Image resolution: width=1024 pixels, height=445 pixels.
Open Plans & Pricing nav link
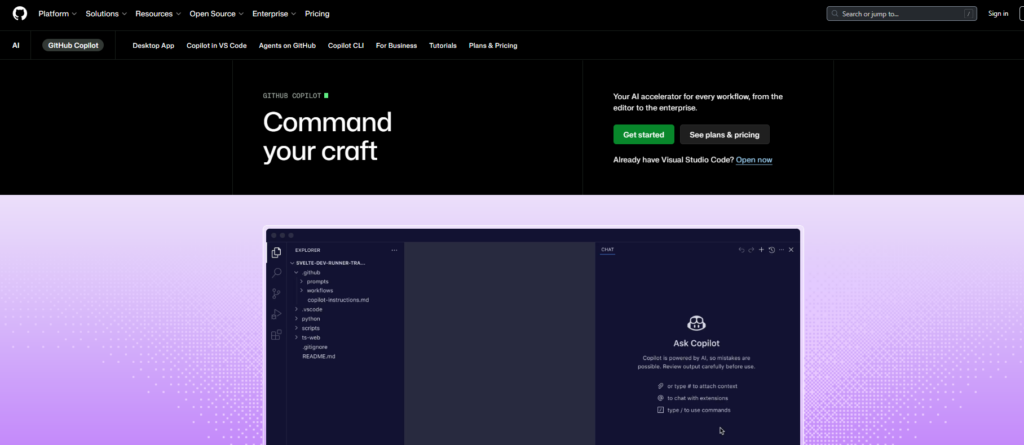pos(493,46)
